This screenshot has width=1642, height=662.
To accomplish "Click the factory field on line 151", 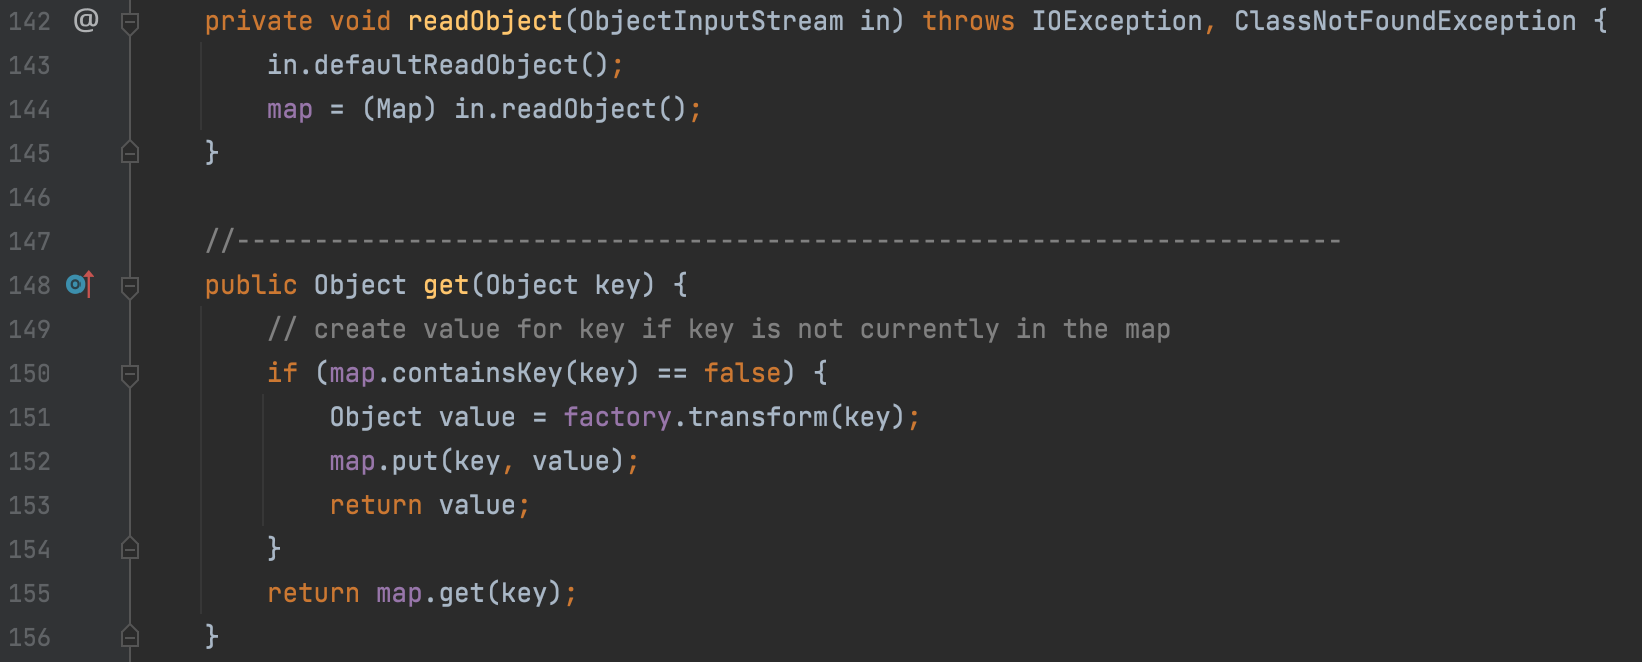I will point(617,417).
